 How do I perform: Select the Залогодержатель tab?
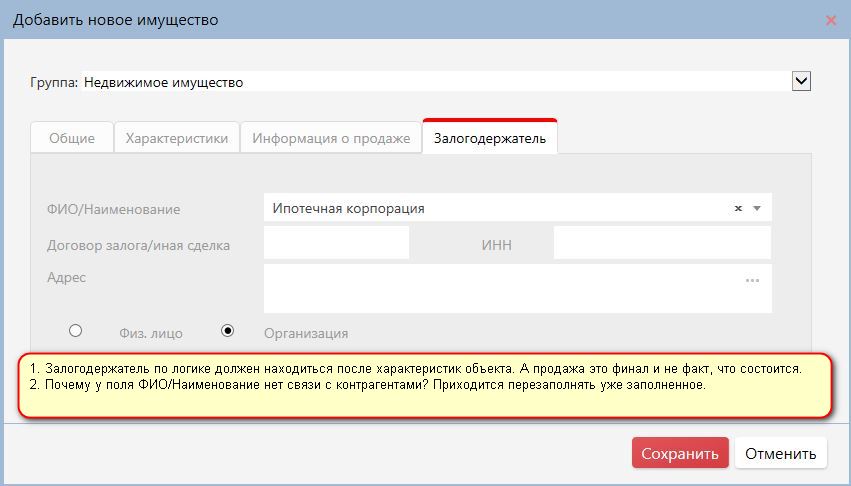[x=489, y=139]
